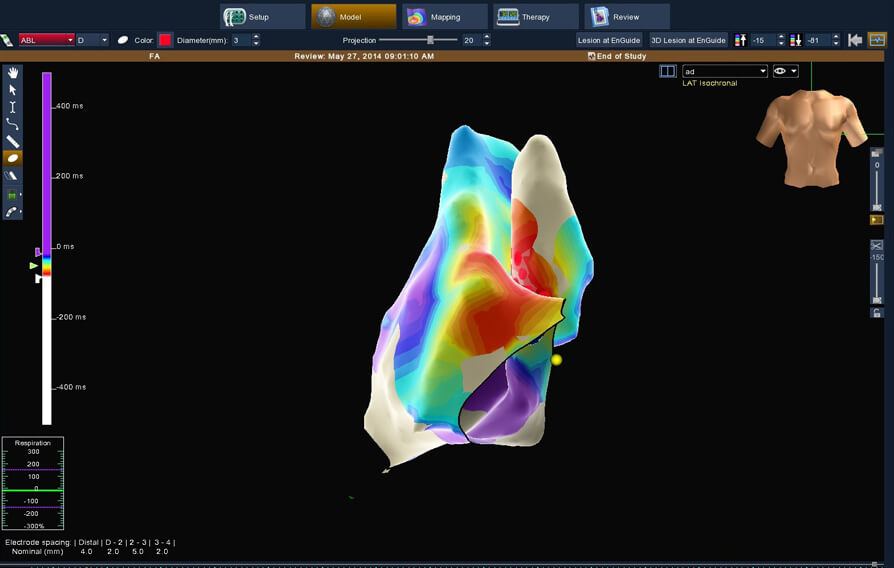Expand the 'D' electrode dropdown
Viewport: 894px width, 568px height.
tap(93, 40)
